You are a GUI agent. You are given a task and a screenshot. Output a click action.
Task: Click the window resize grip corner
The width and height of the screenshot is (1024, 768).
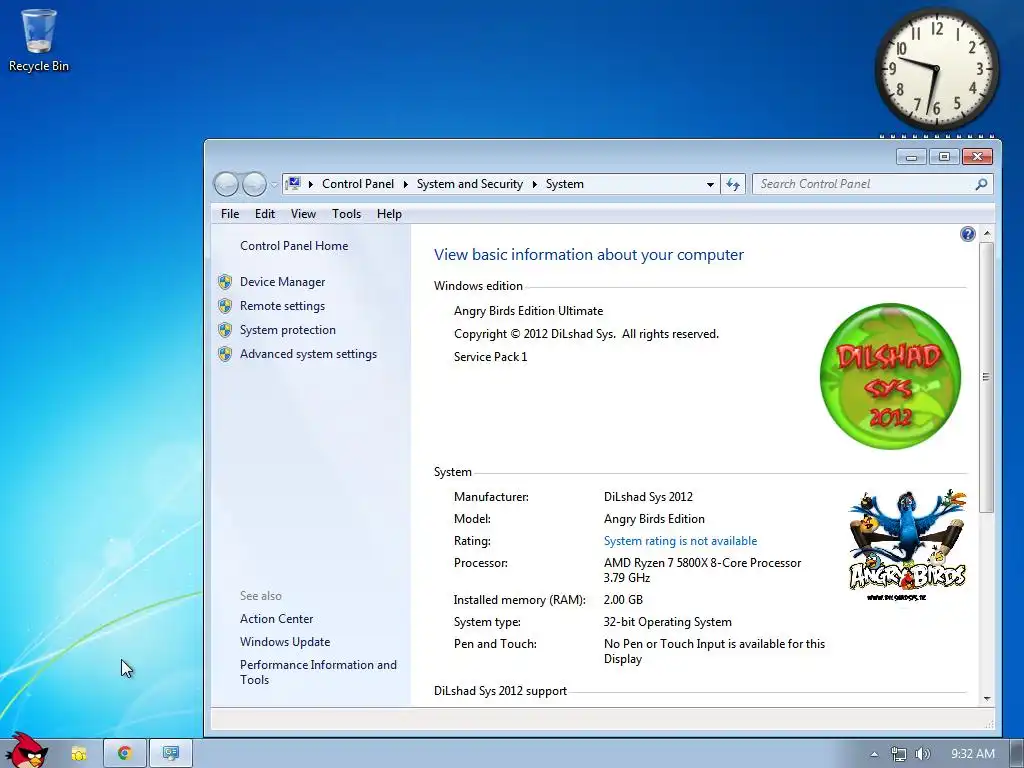pos(989,724)
